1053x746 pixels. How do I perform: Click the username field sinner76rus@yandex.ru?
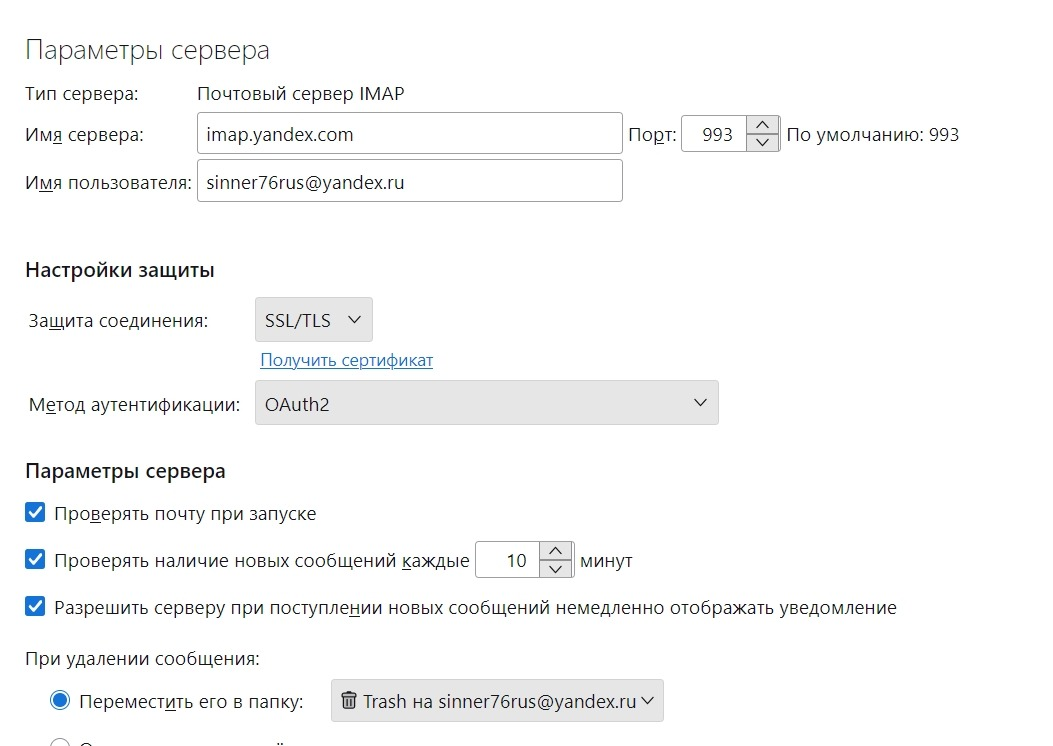click(x=409, y=183)
